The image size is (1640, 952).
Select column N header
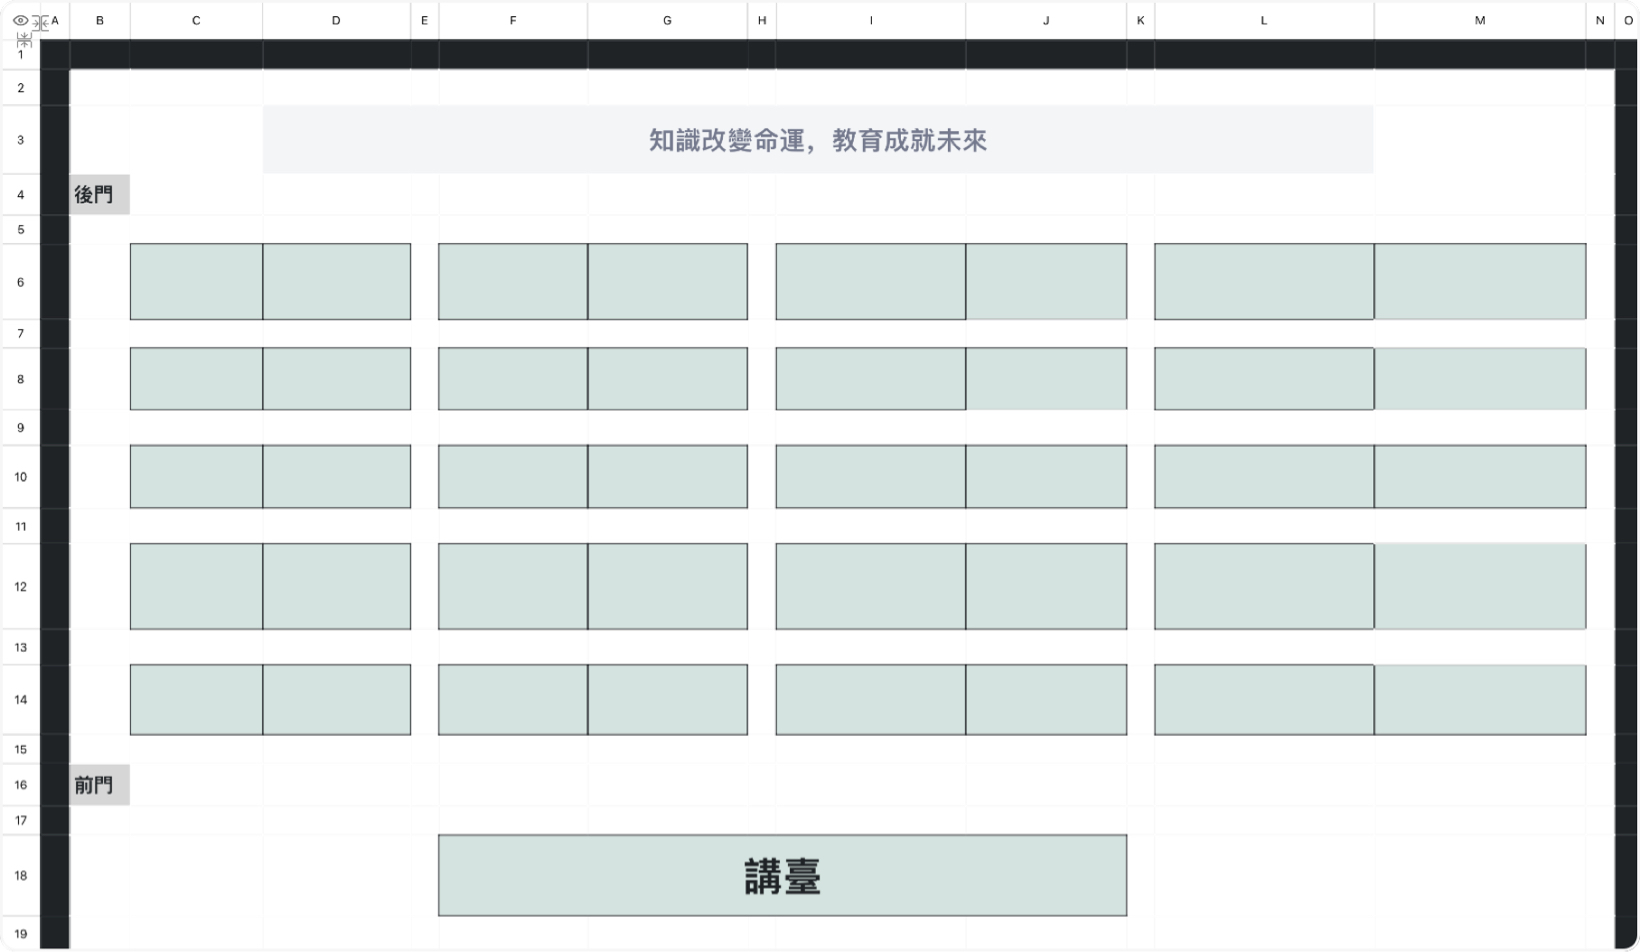tap(1600, 20)
